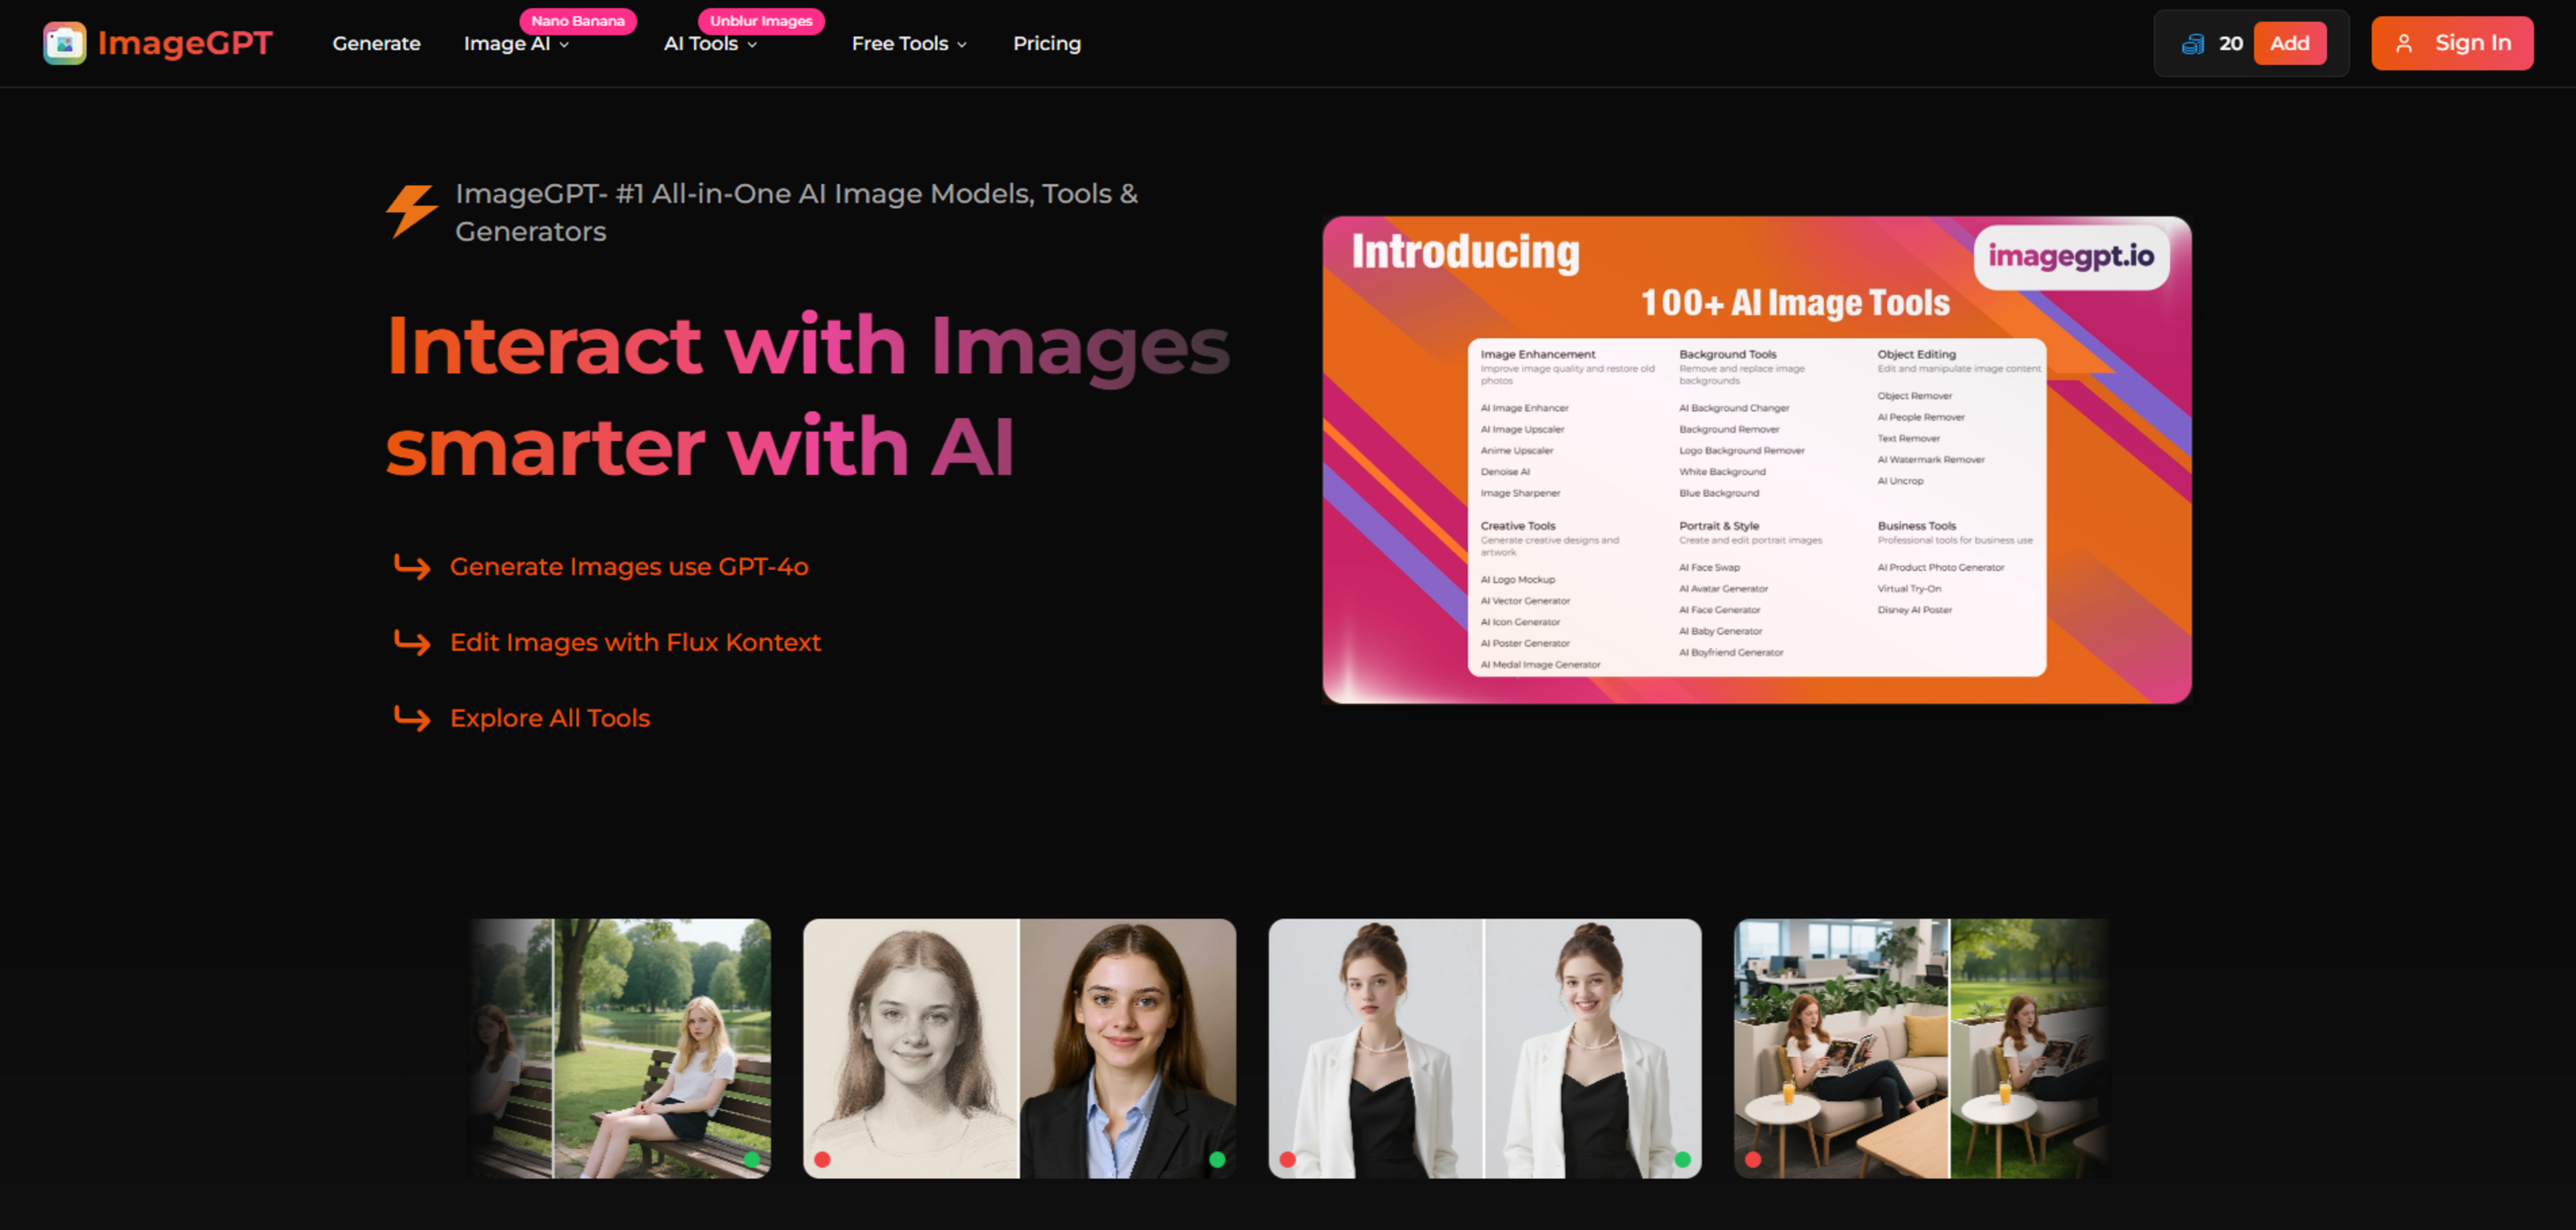Screen dimensions: 2576x1230
Task: Click the red dot on office sofa image
Action: point(1753,1160)
